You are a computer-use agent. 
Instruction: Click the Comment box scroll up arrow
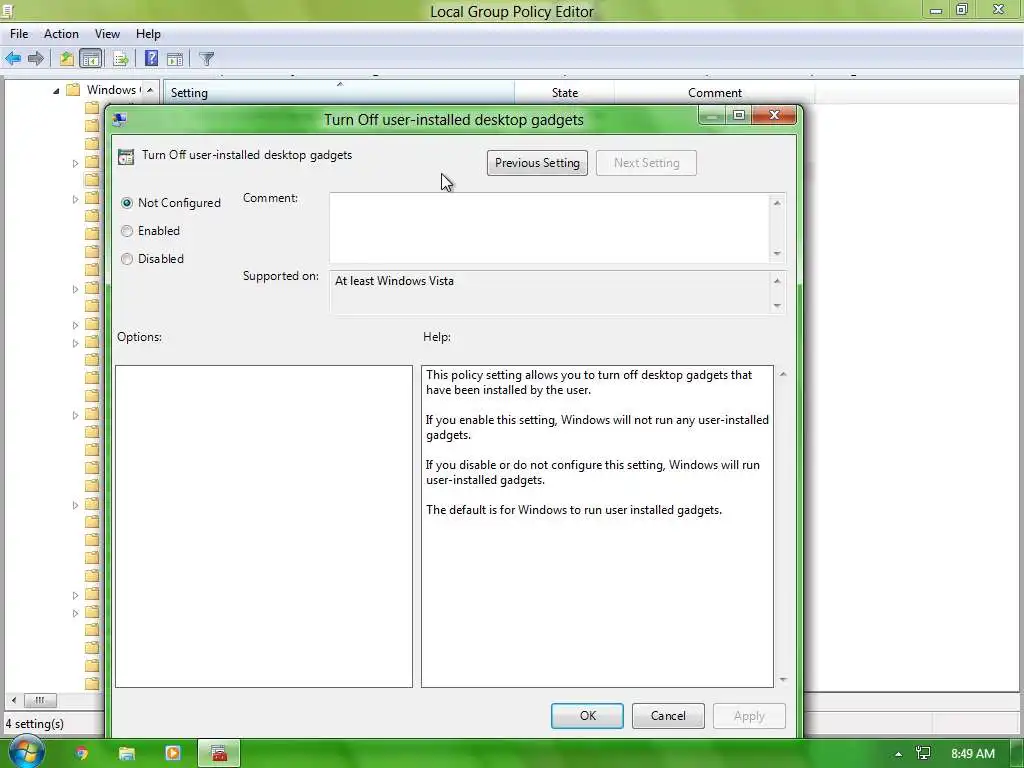coord(777,203)
